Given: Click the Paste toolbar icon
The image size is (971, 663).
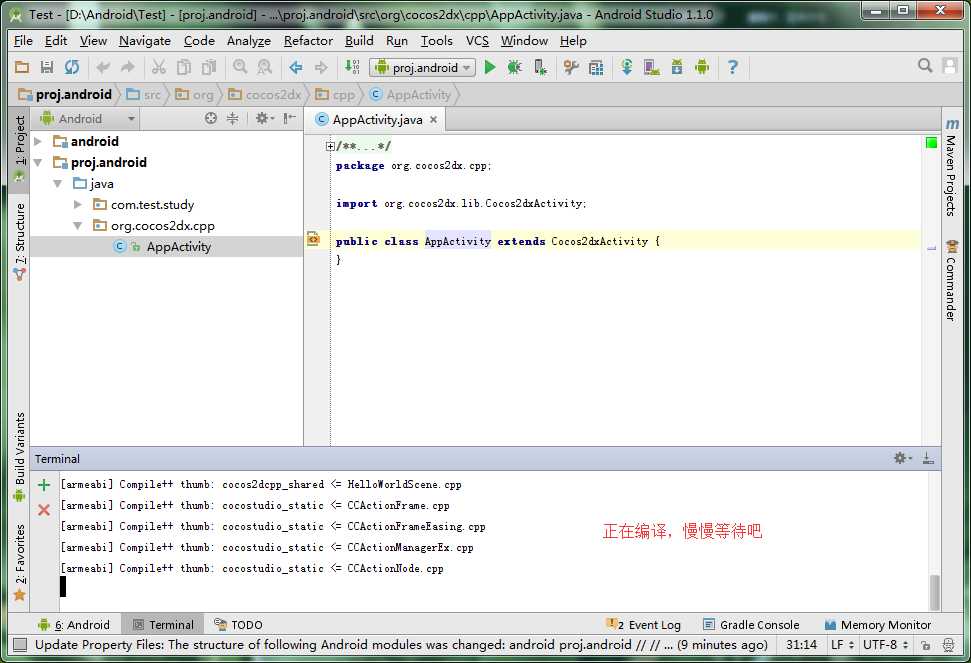Looking at the screenshot, I should 209,67.
